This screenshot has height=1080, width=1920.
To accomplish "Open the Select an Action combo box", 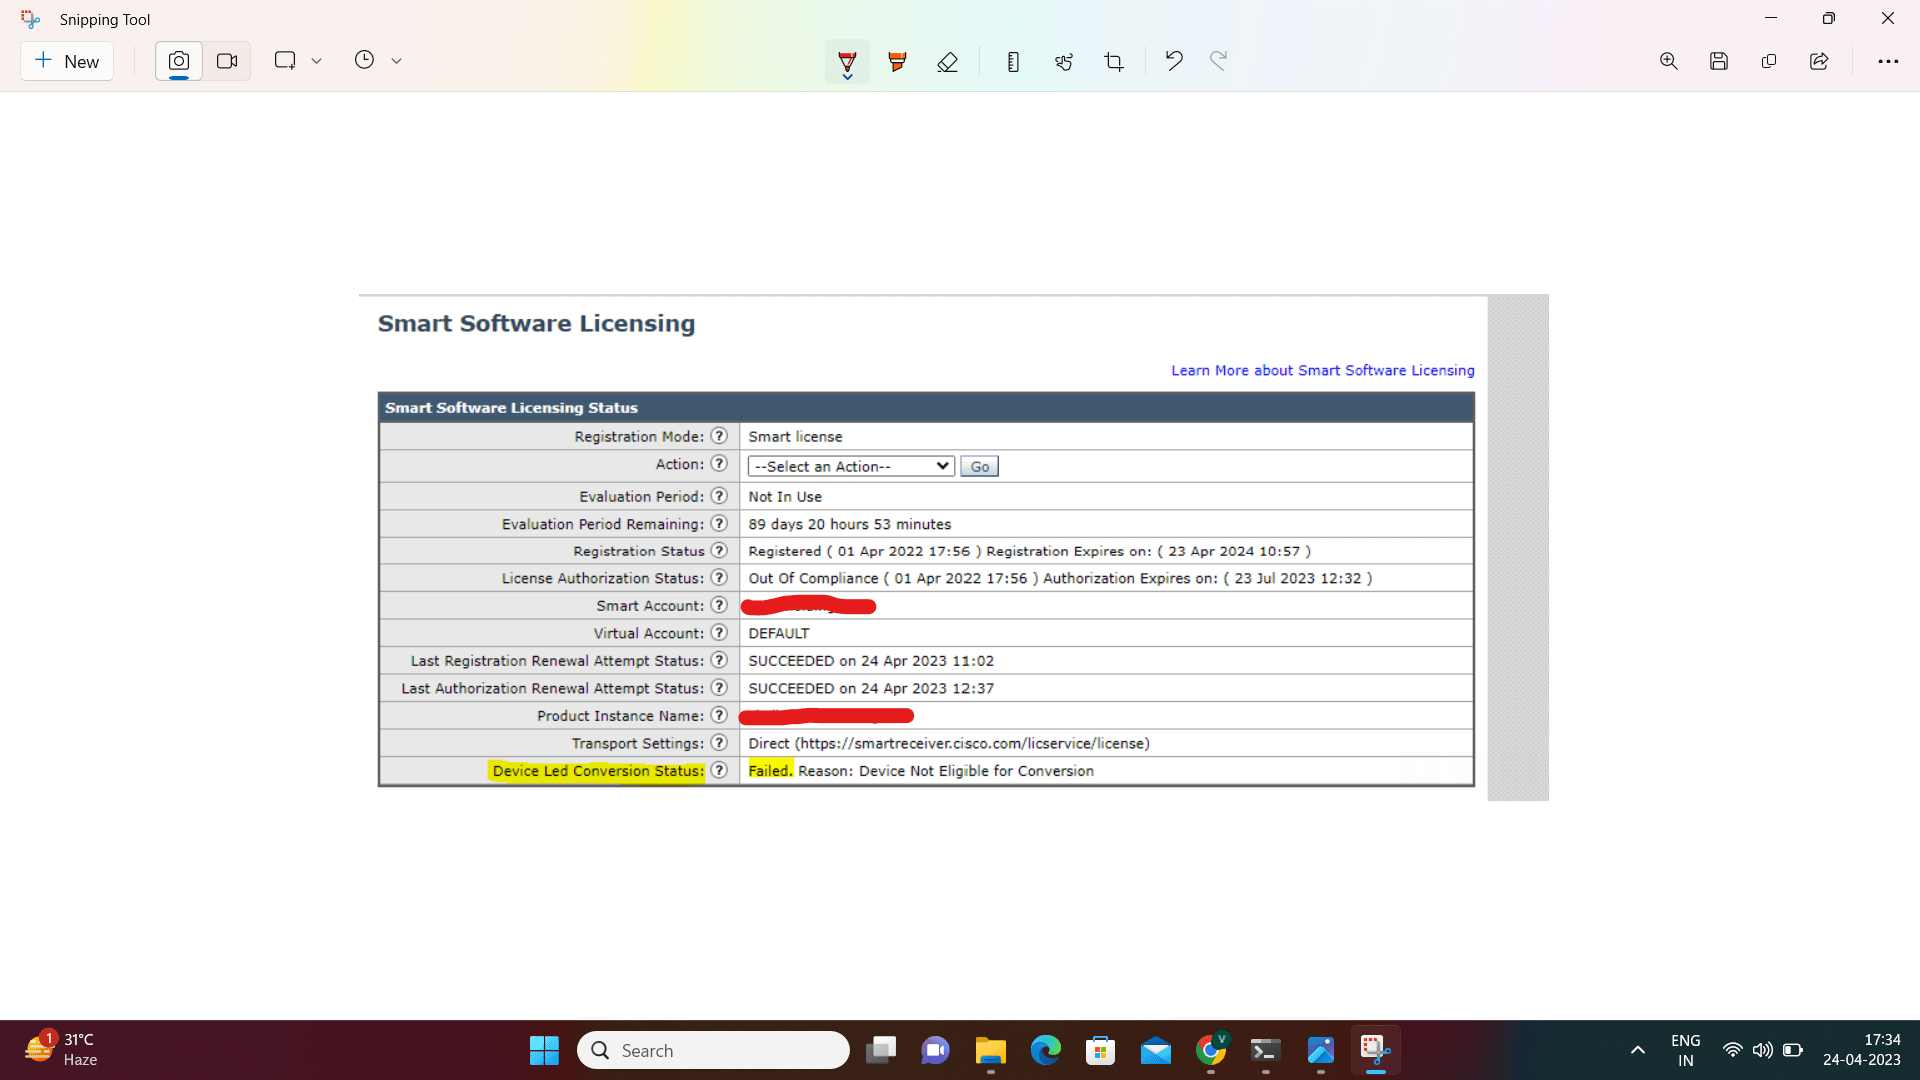I will click(x=849, y=466).
